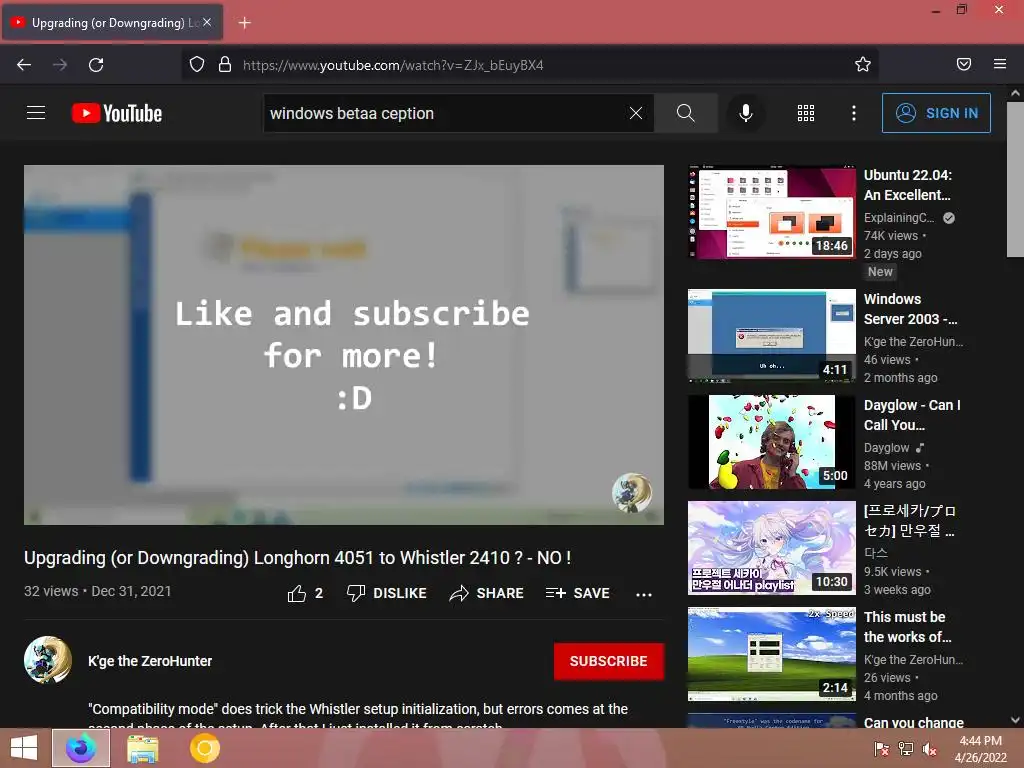Click 'This must be the works of...' title
Image resolution: width=1024 pixels, height=768 pixels.
click(907, 627)
